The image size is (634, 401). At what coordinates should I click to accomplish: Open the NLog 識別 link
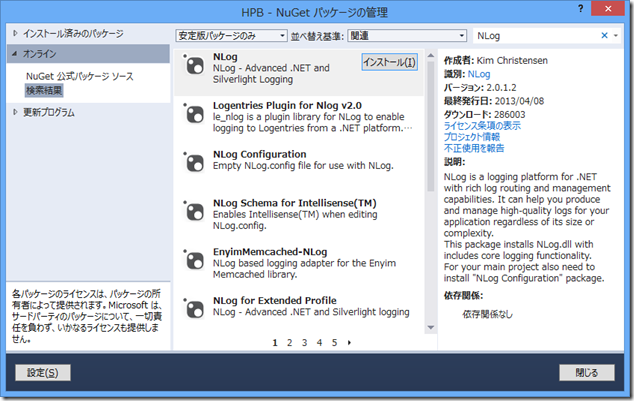[x=479, y=74]
